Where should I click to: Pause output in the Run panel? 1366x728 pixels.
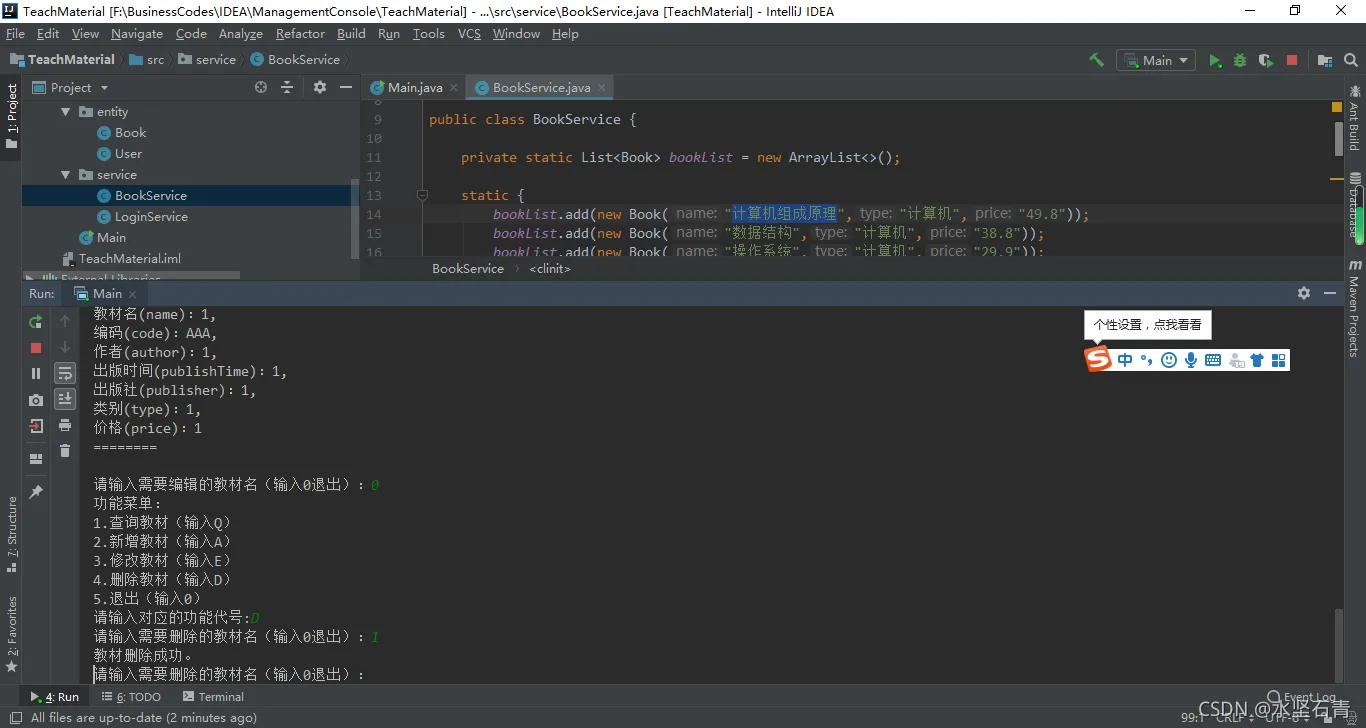click(36, 373)
